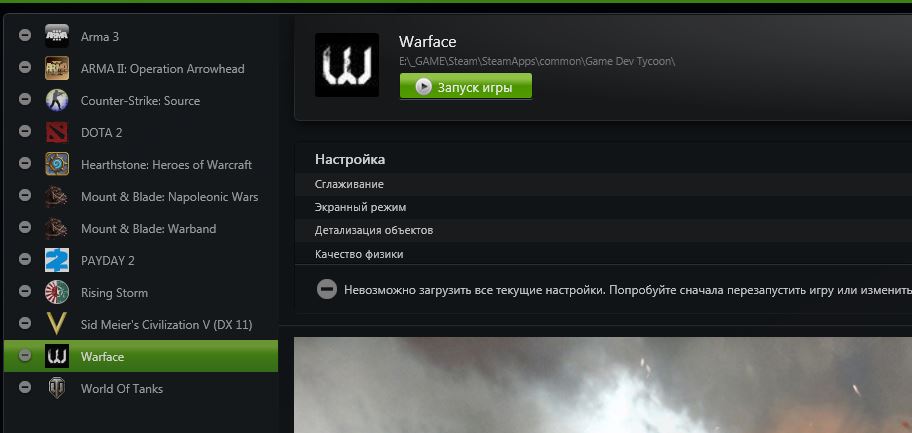Click the Warface title in header
The height and width of the screenshot is (433, 912).
coord(428,41)
